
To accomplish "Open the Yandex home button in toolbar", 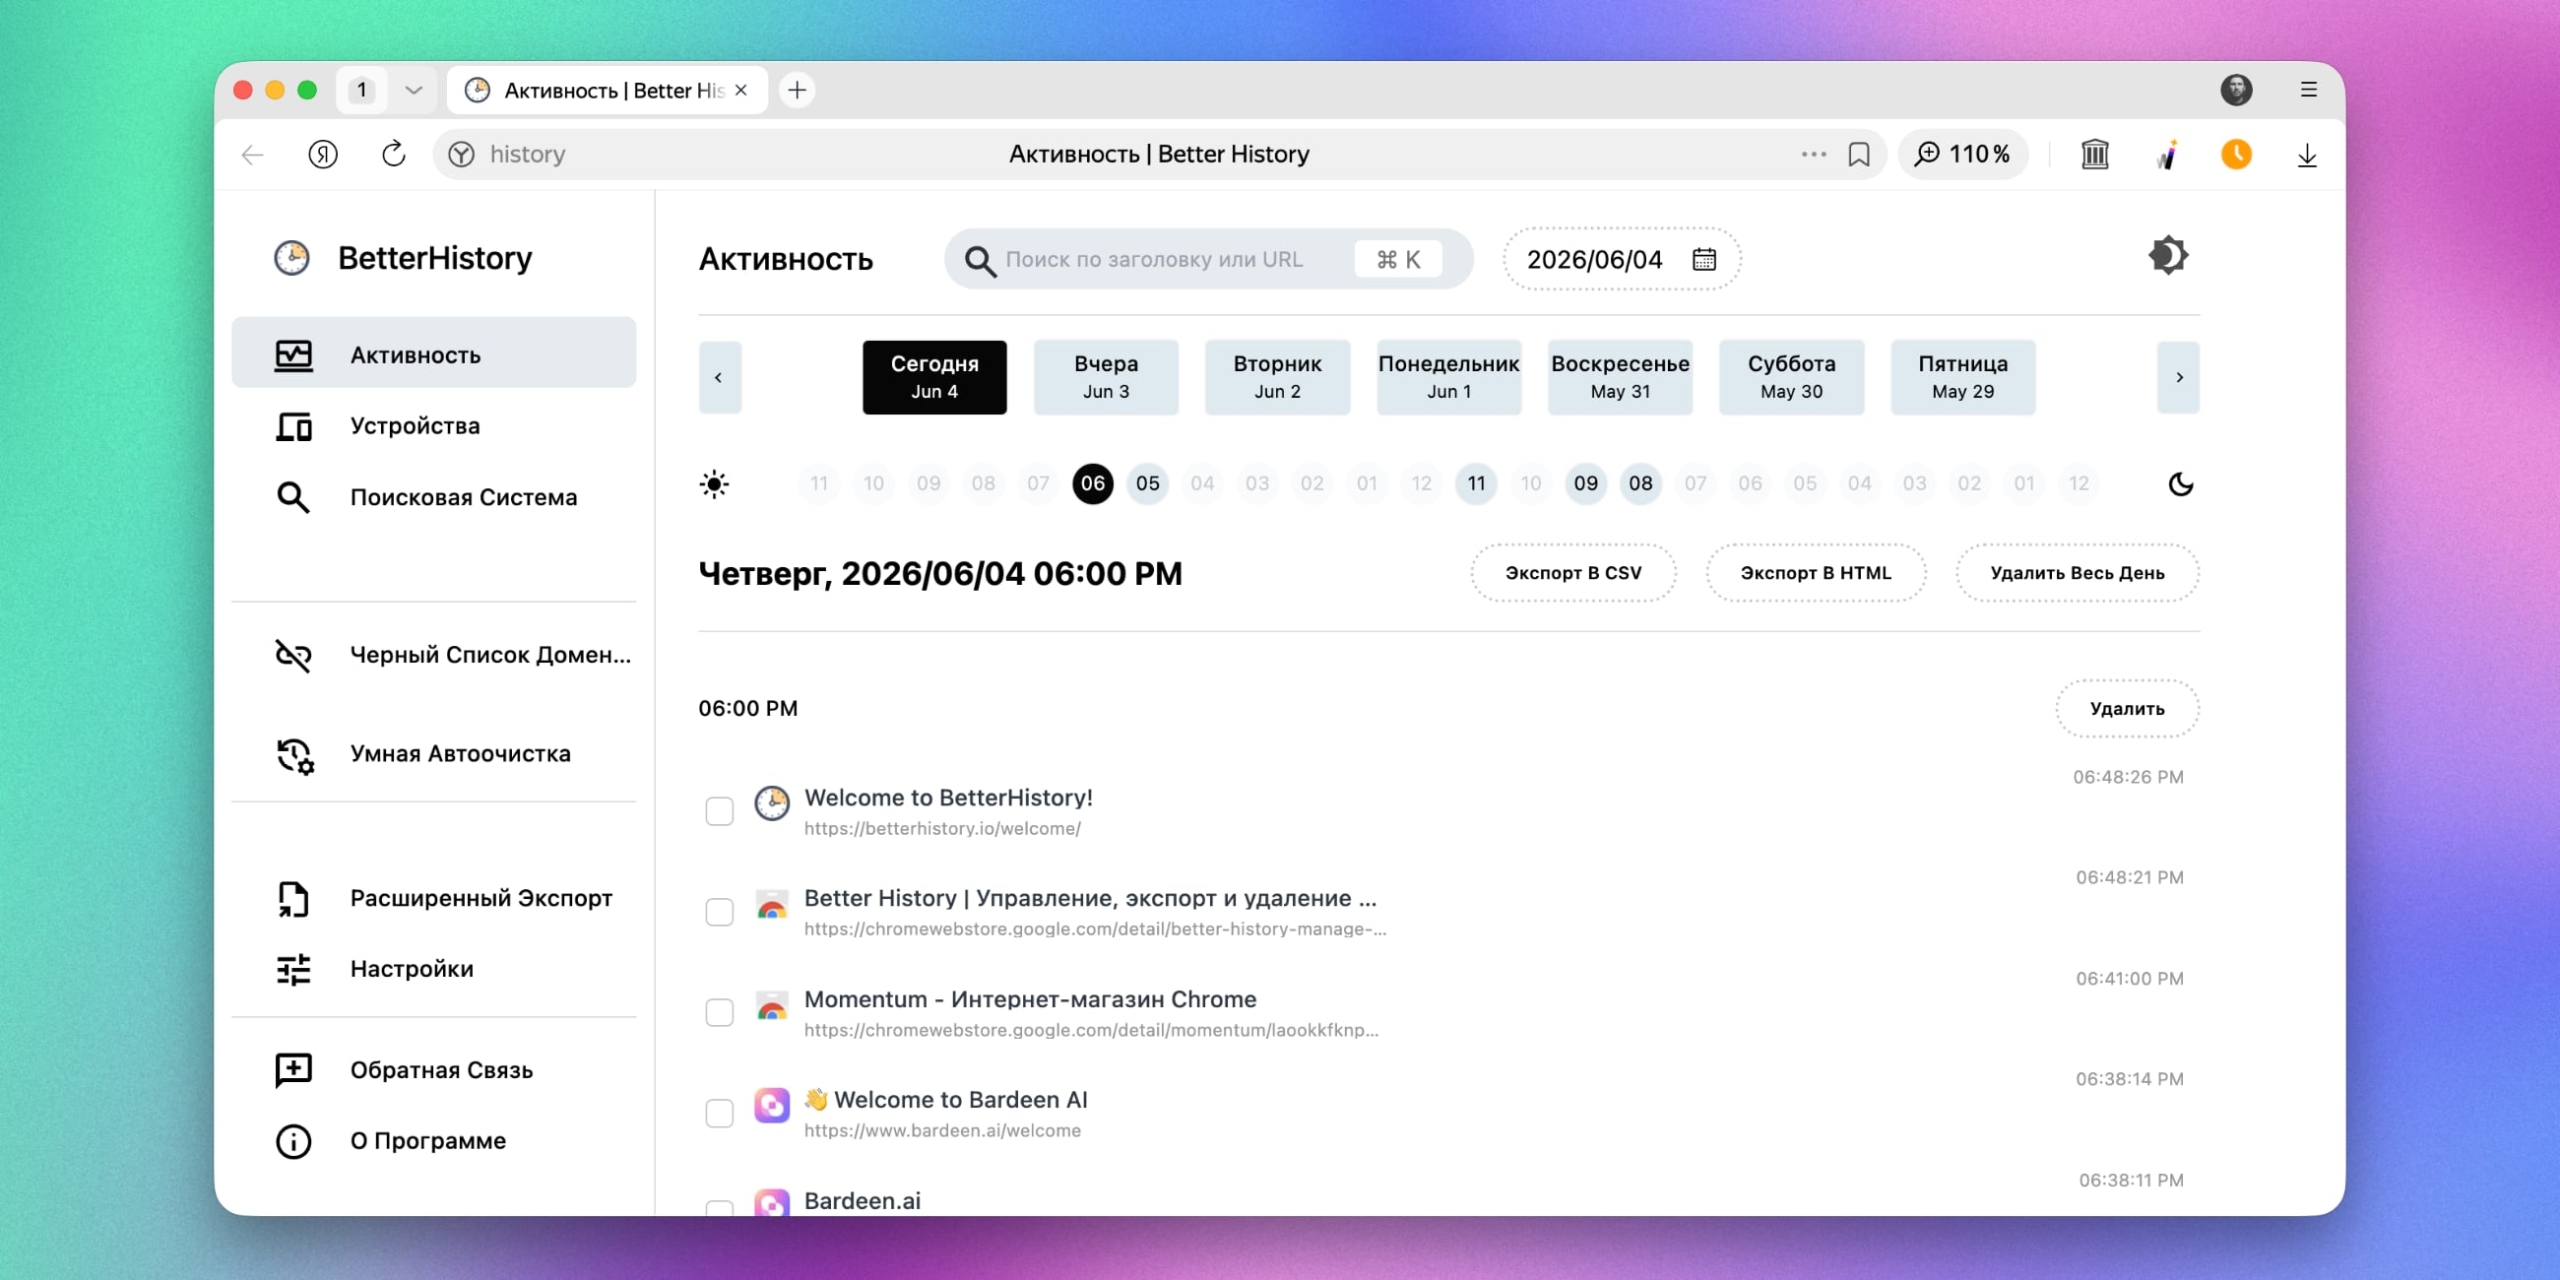I will [x=323, y=154].
